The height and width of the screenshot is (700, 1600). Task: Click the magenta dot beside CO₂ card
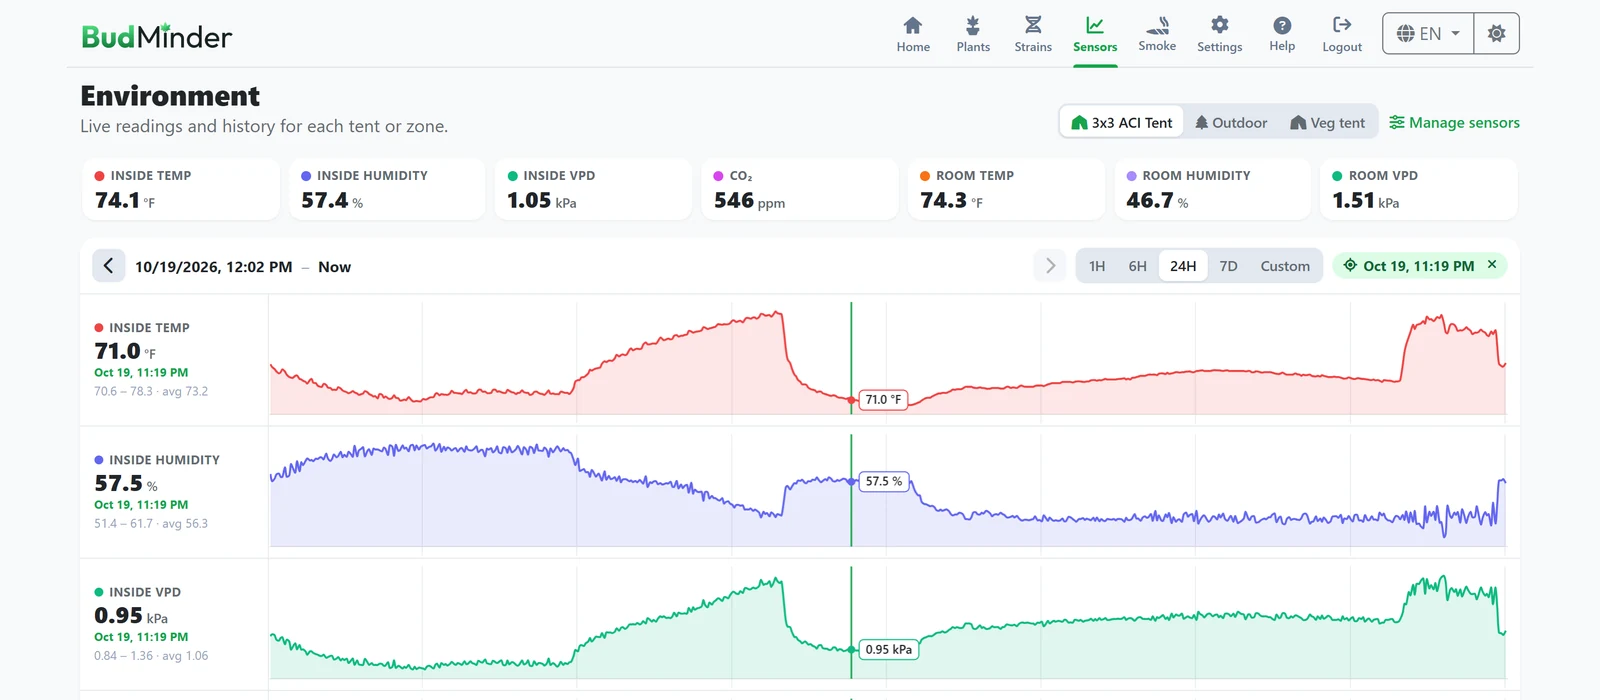point(718,176)
